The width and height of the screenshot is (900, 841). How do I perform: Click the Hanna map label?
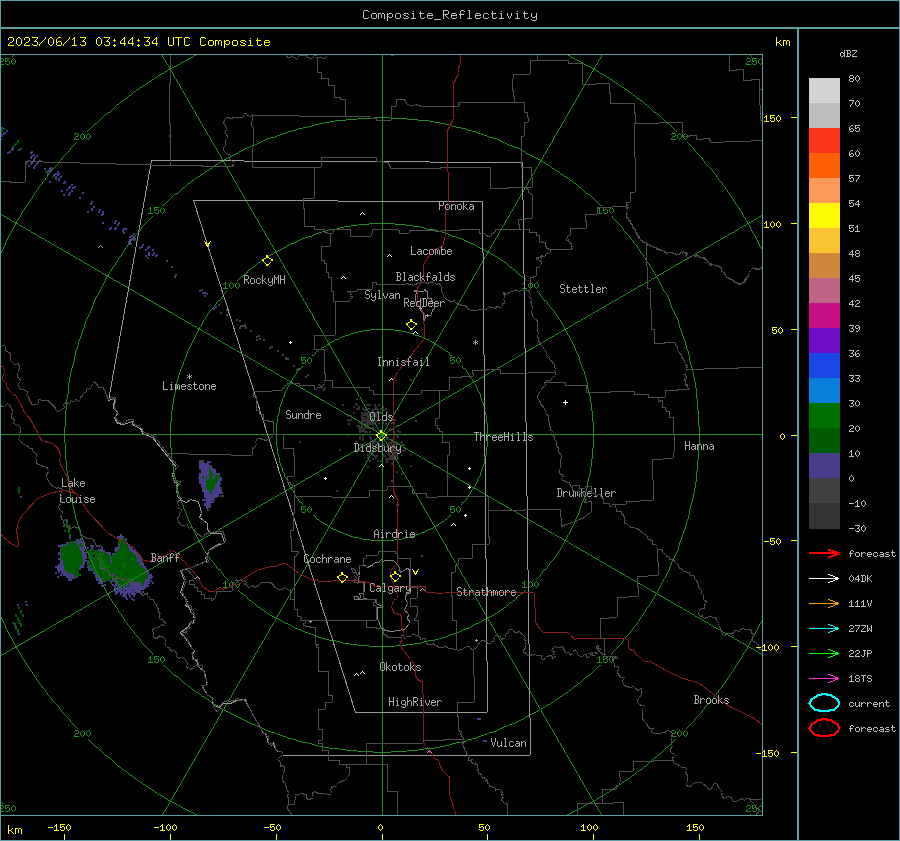pos(699,446)
